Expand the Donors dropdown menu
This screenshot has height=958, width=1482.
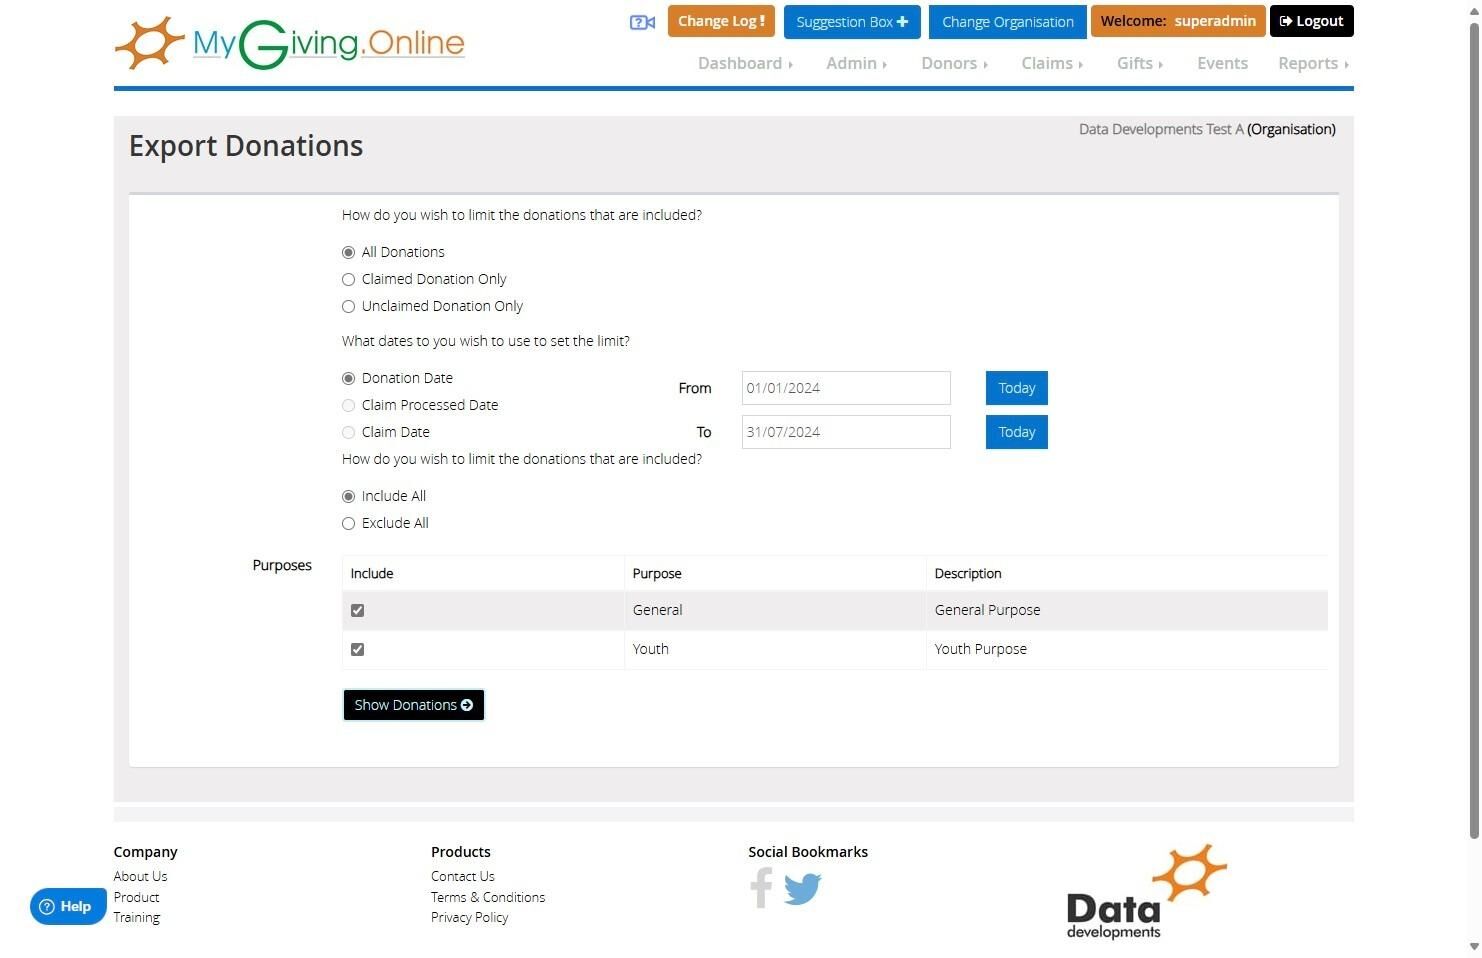tap(954, 63)
